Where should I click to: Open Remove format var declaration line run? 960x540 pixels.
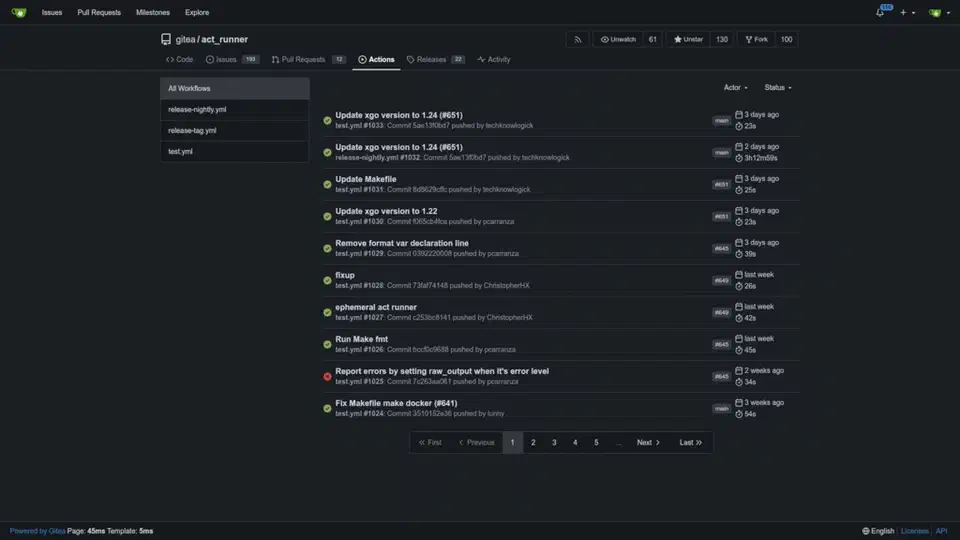(402, 243)
